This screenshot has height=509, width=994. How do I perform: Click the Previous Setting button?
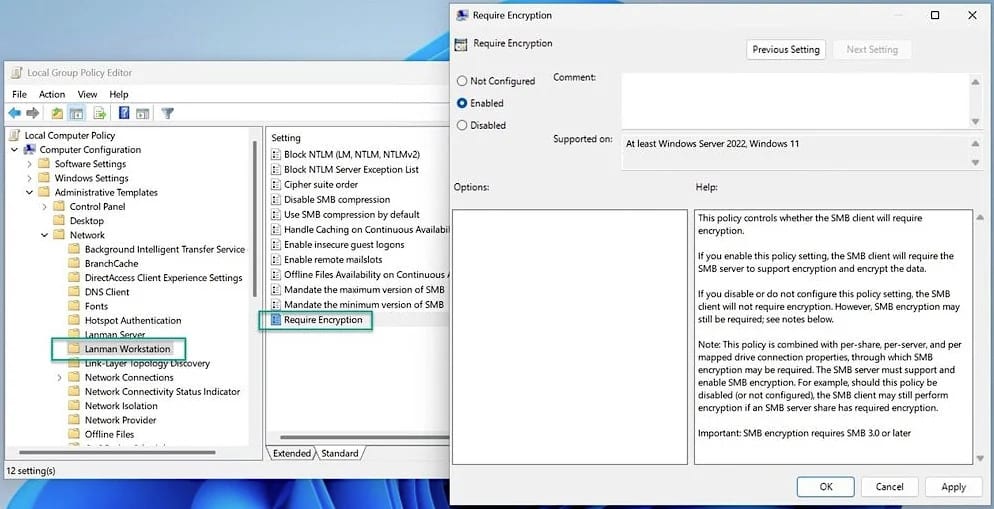[786, 49]
